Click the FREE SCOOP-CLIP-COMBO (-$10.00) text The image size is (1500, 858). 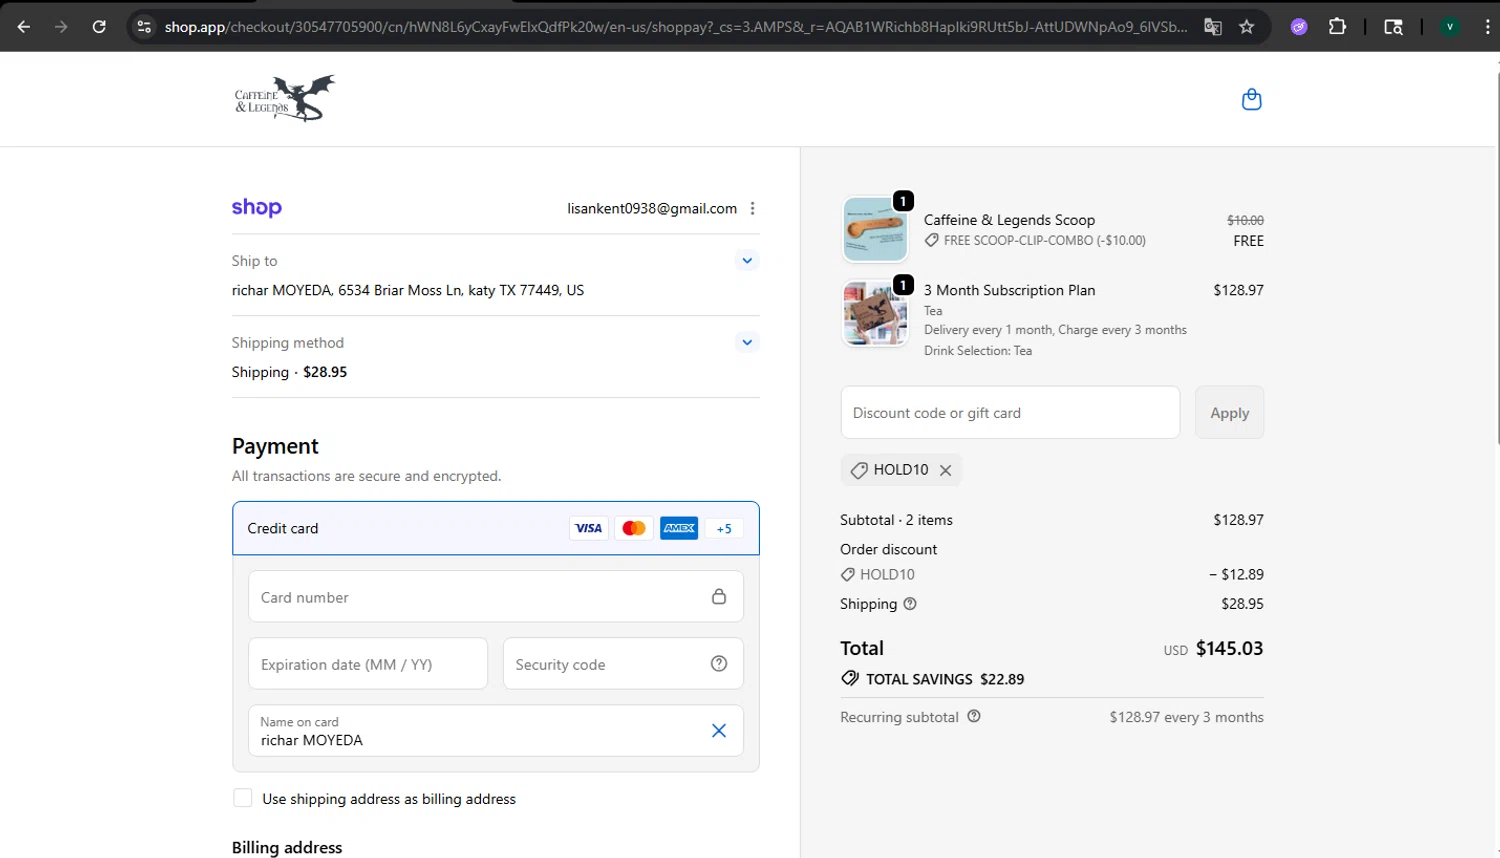pyautogui.click(x=1045, y=240)
